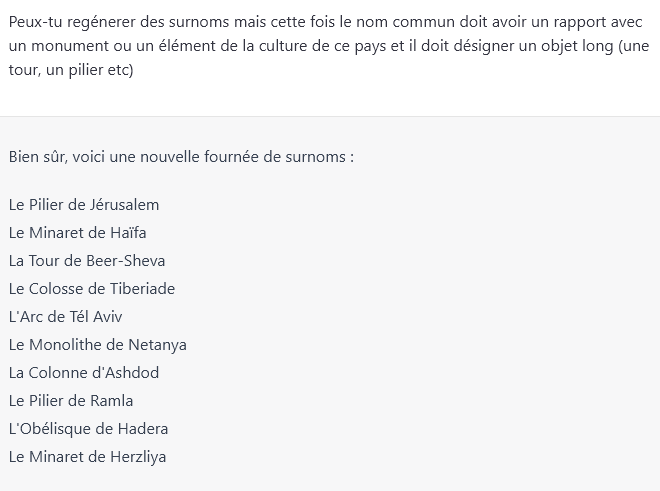Click the "Le Pilier de Jérusalem" nickname line
660x491 pixels.
click(x=84, y=205)
